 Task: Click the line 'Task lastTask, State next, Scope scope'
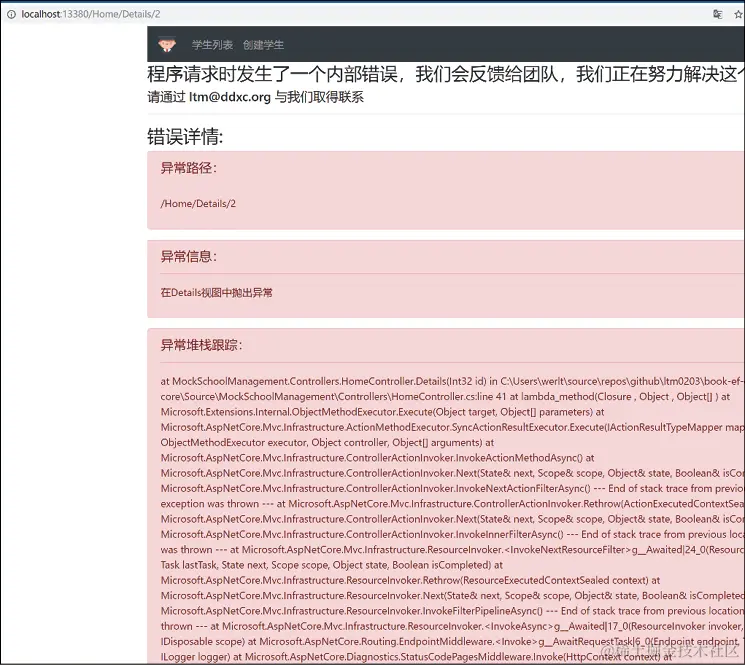pos(332,565)
